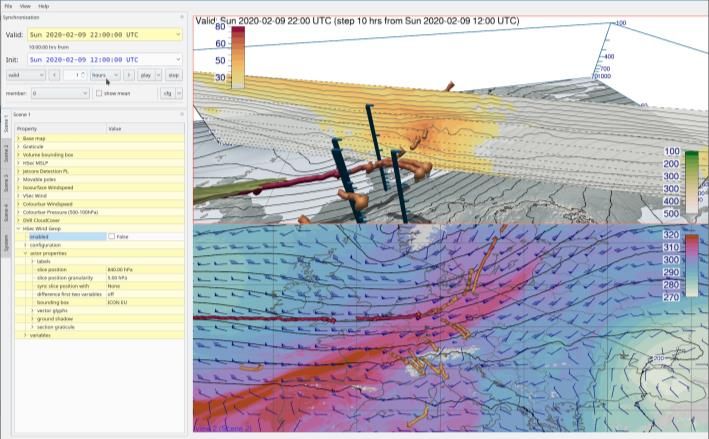The width and height of the screenshot is (709, 439).
Task: Expand the variables group
Action: (25, 335)
